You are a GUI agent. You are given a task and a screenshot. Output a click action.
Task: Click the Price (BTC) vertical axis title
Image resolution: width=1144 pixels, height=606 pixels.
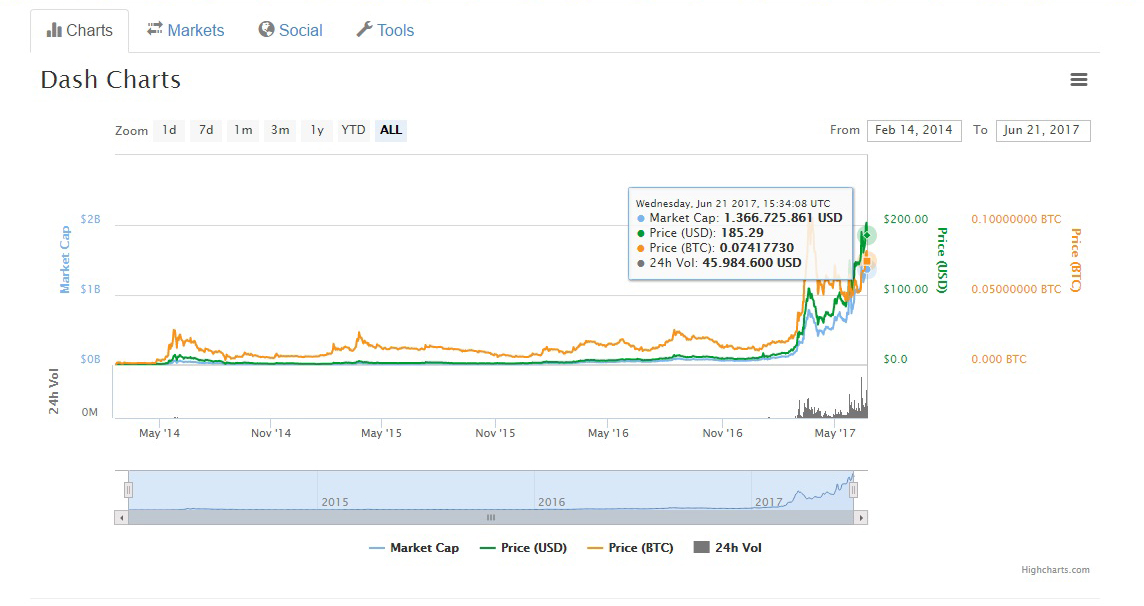(x=1075, y=260)
